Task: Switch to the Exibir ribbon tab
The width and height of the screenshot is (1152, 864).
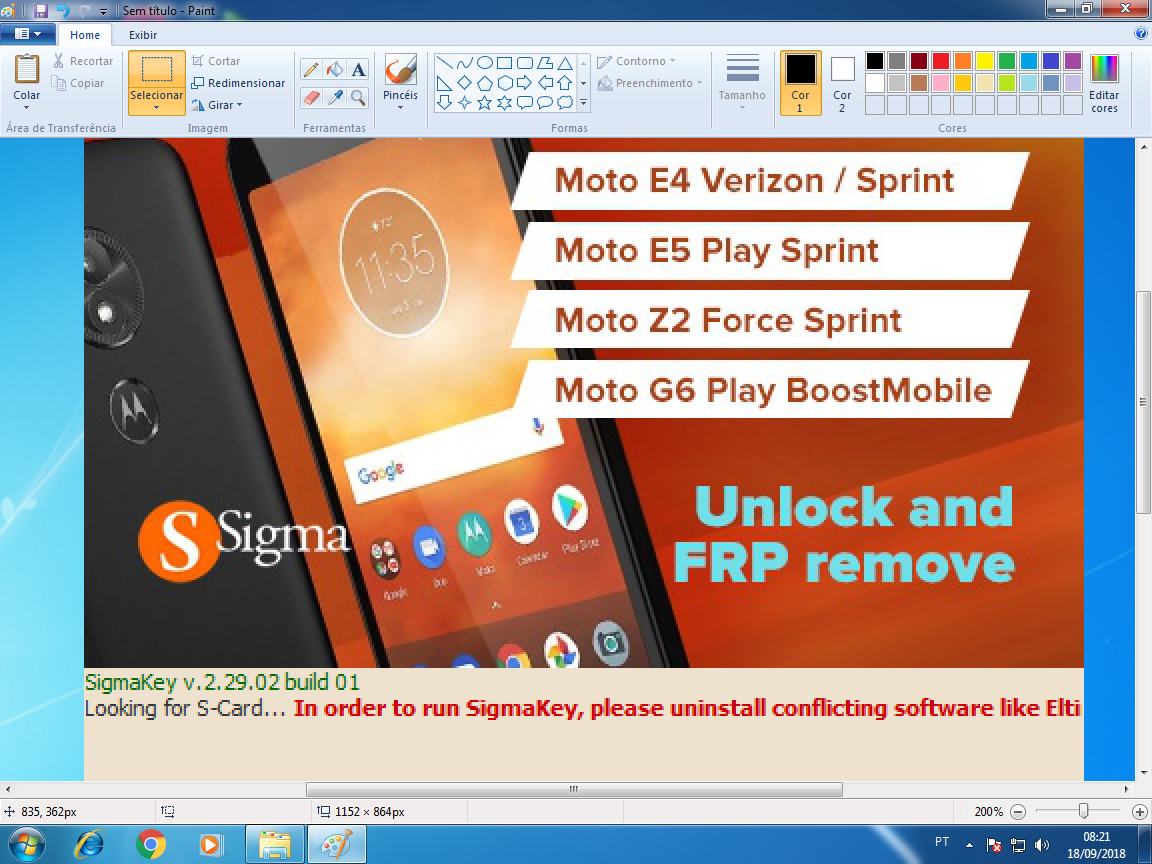Action: pos(143,35)
